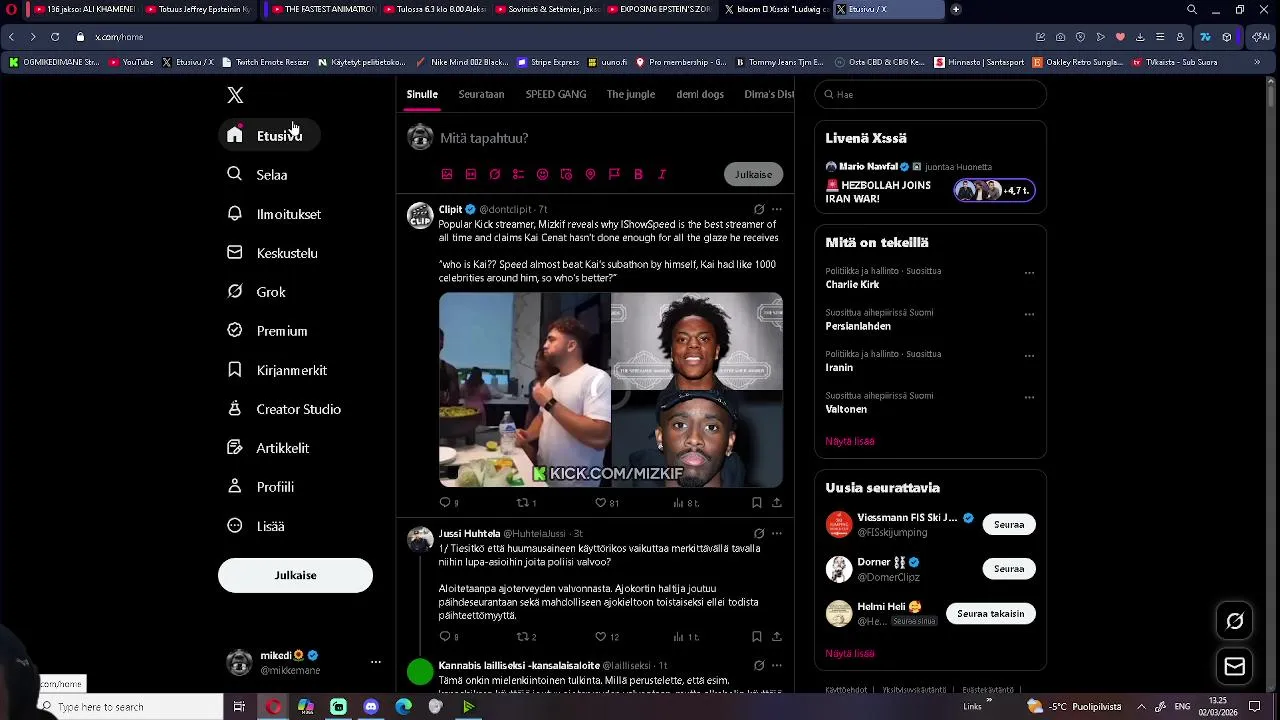Open options for Valtonen trend
This screenshot has height=720, width=1280.
pos(1029,398)
